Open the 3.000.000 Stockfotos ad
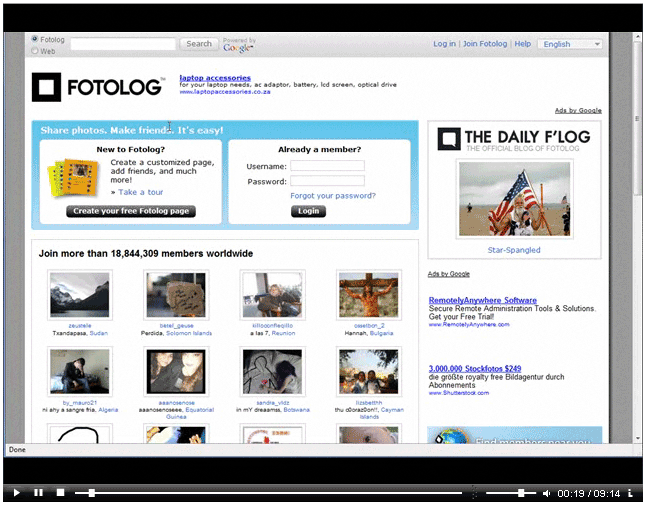 coord(475,369)
